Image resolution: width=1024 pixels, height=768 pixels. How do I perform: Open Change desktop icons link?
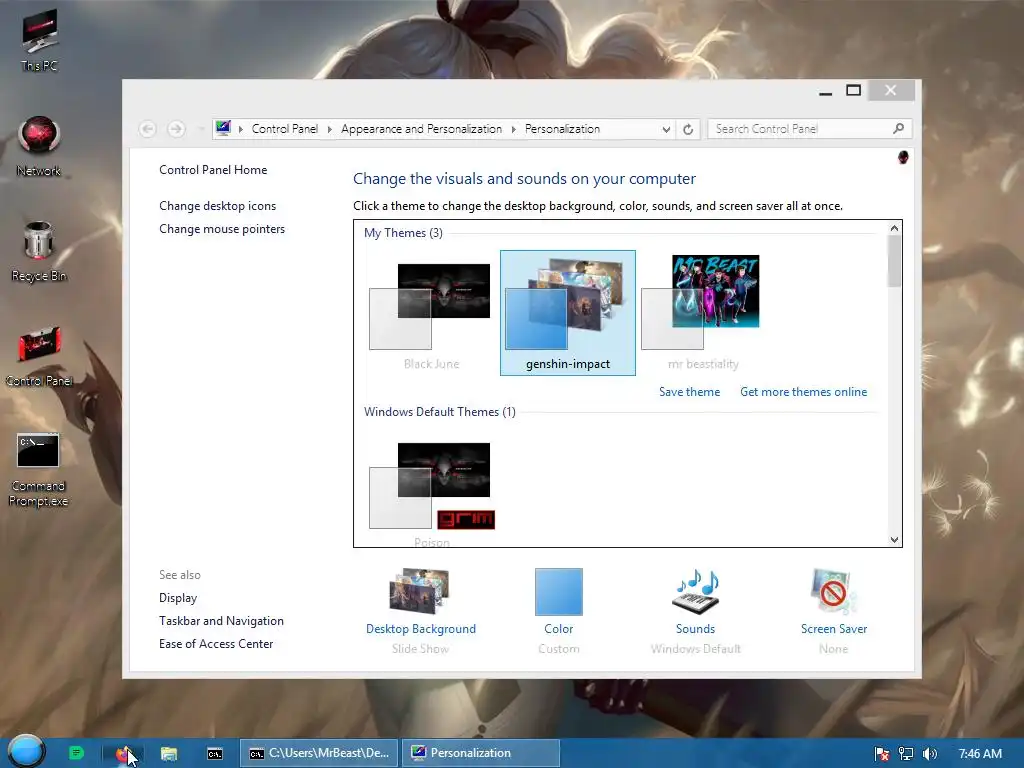(x=217, y=206)
